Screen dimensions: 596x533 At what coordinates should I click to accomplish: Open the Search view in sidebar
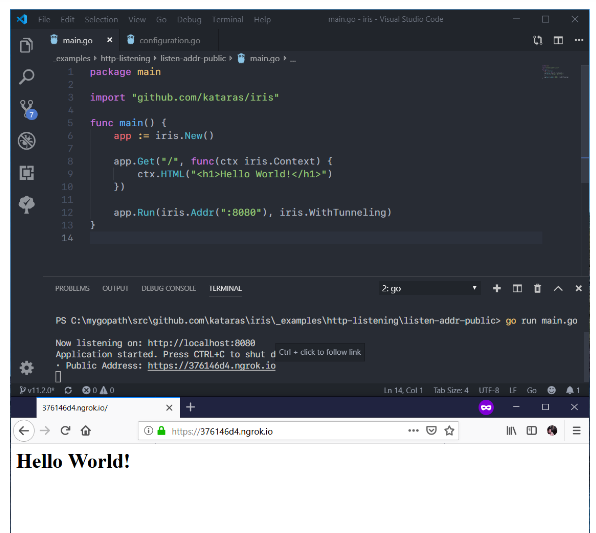(x=27, y=76)
